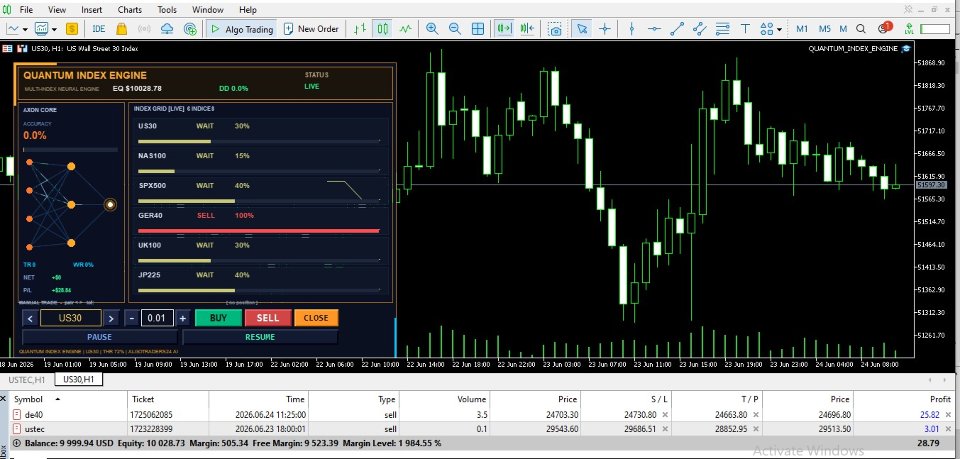Open the Market Watch dollar icon
This screenshot has height=459, width=960.
[x=72, y=28]
